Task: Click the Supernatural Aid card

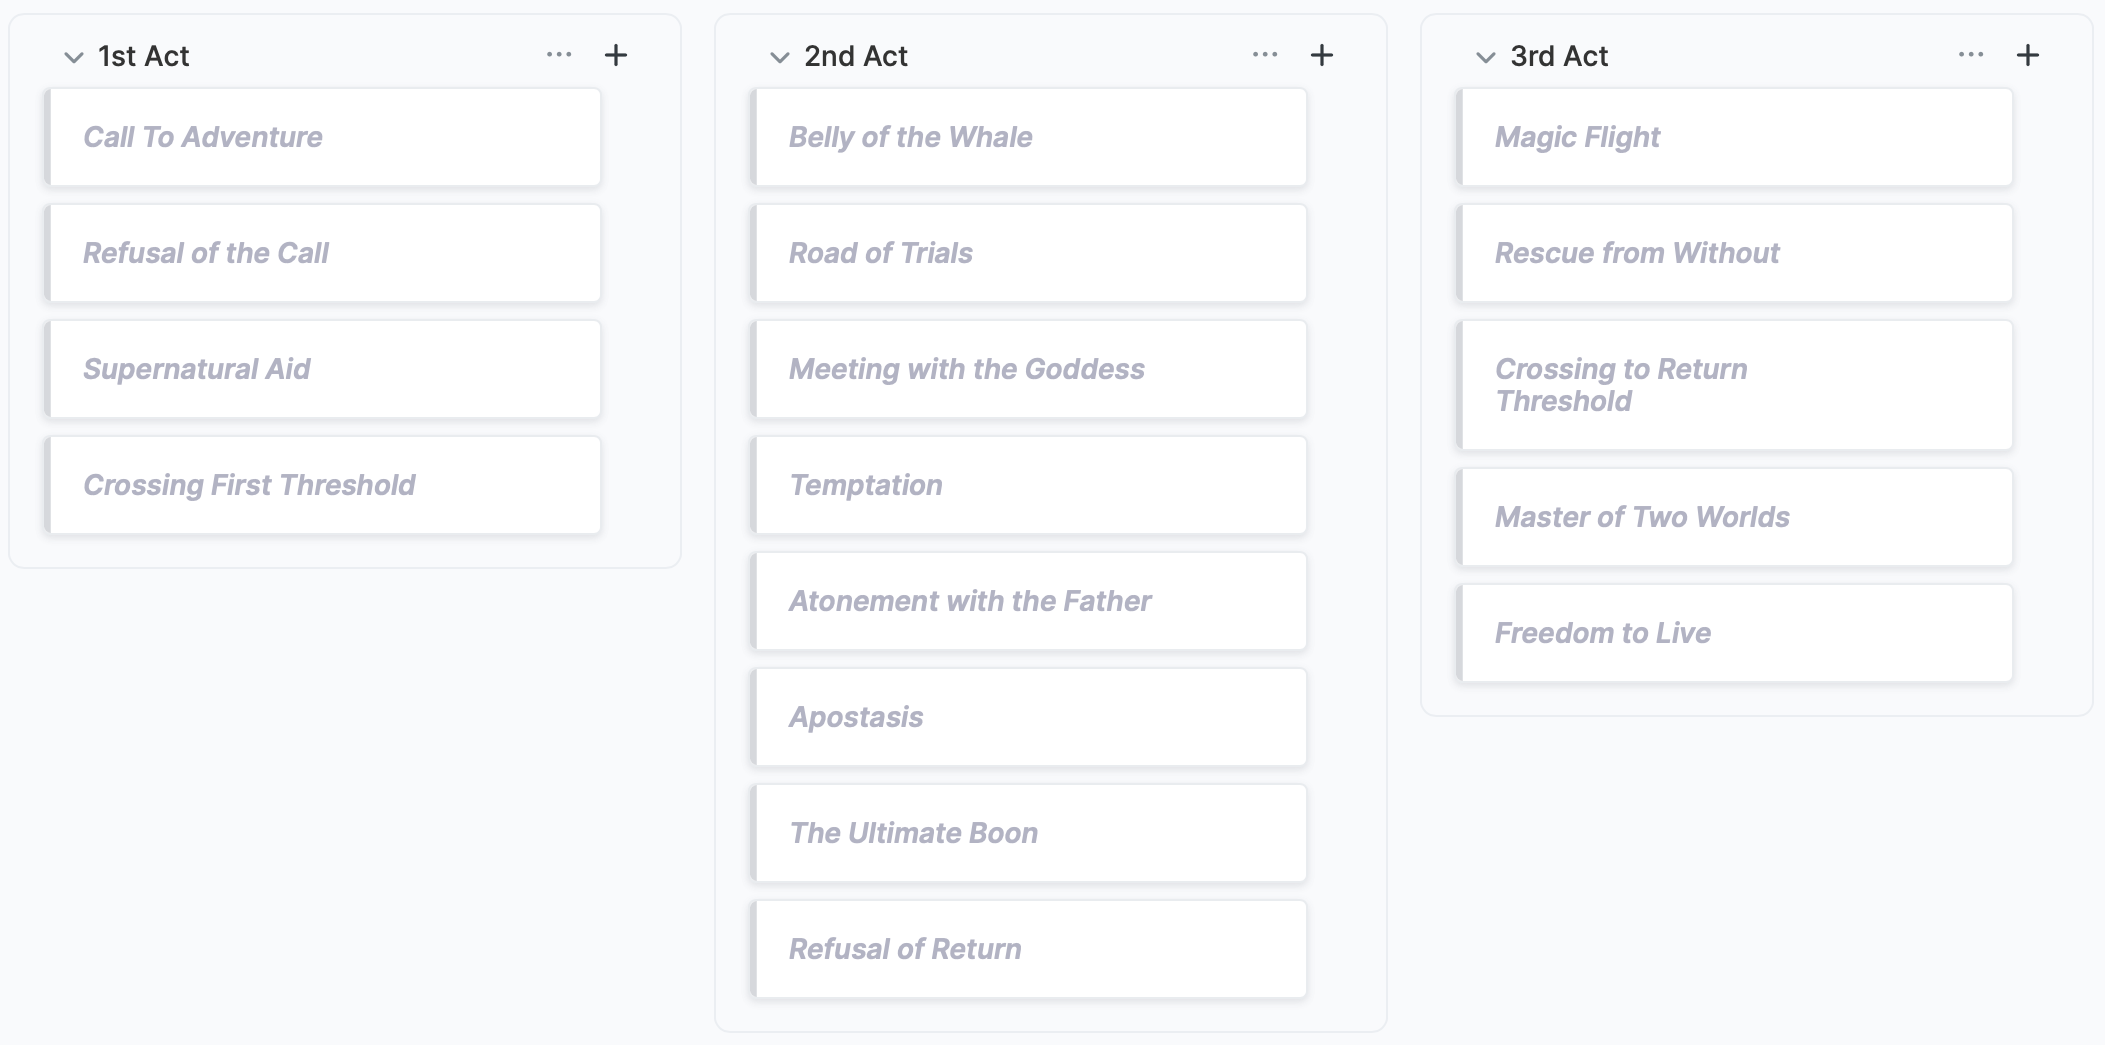Action: 324,369
